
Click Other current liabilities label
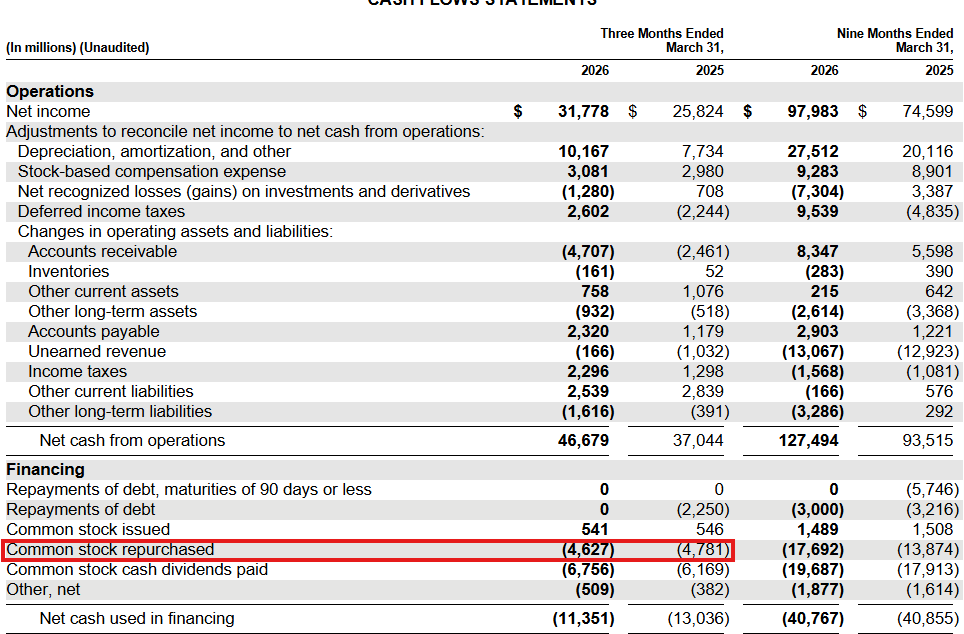pos(111,391)
